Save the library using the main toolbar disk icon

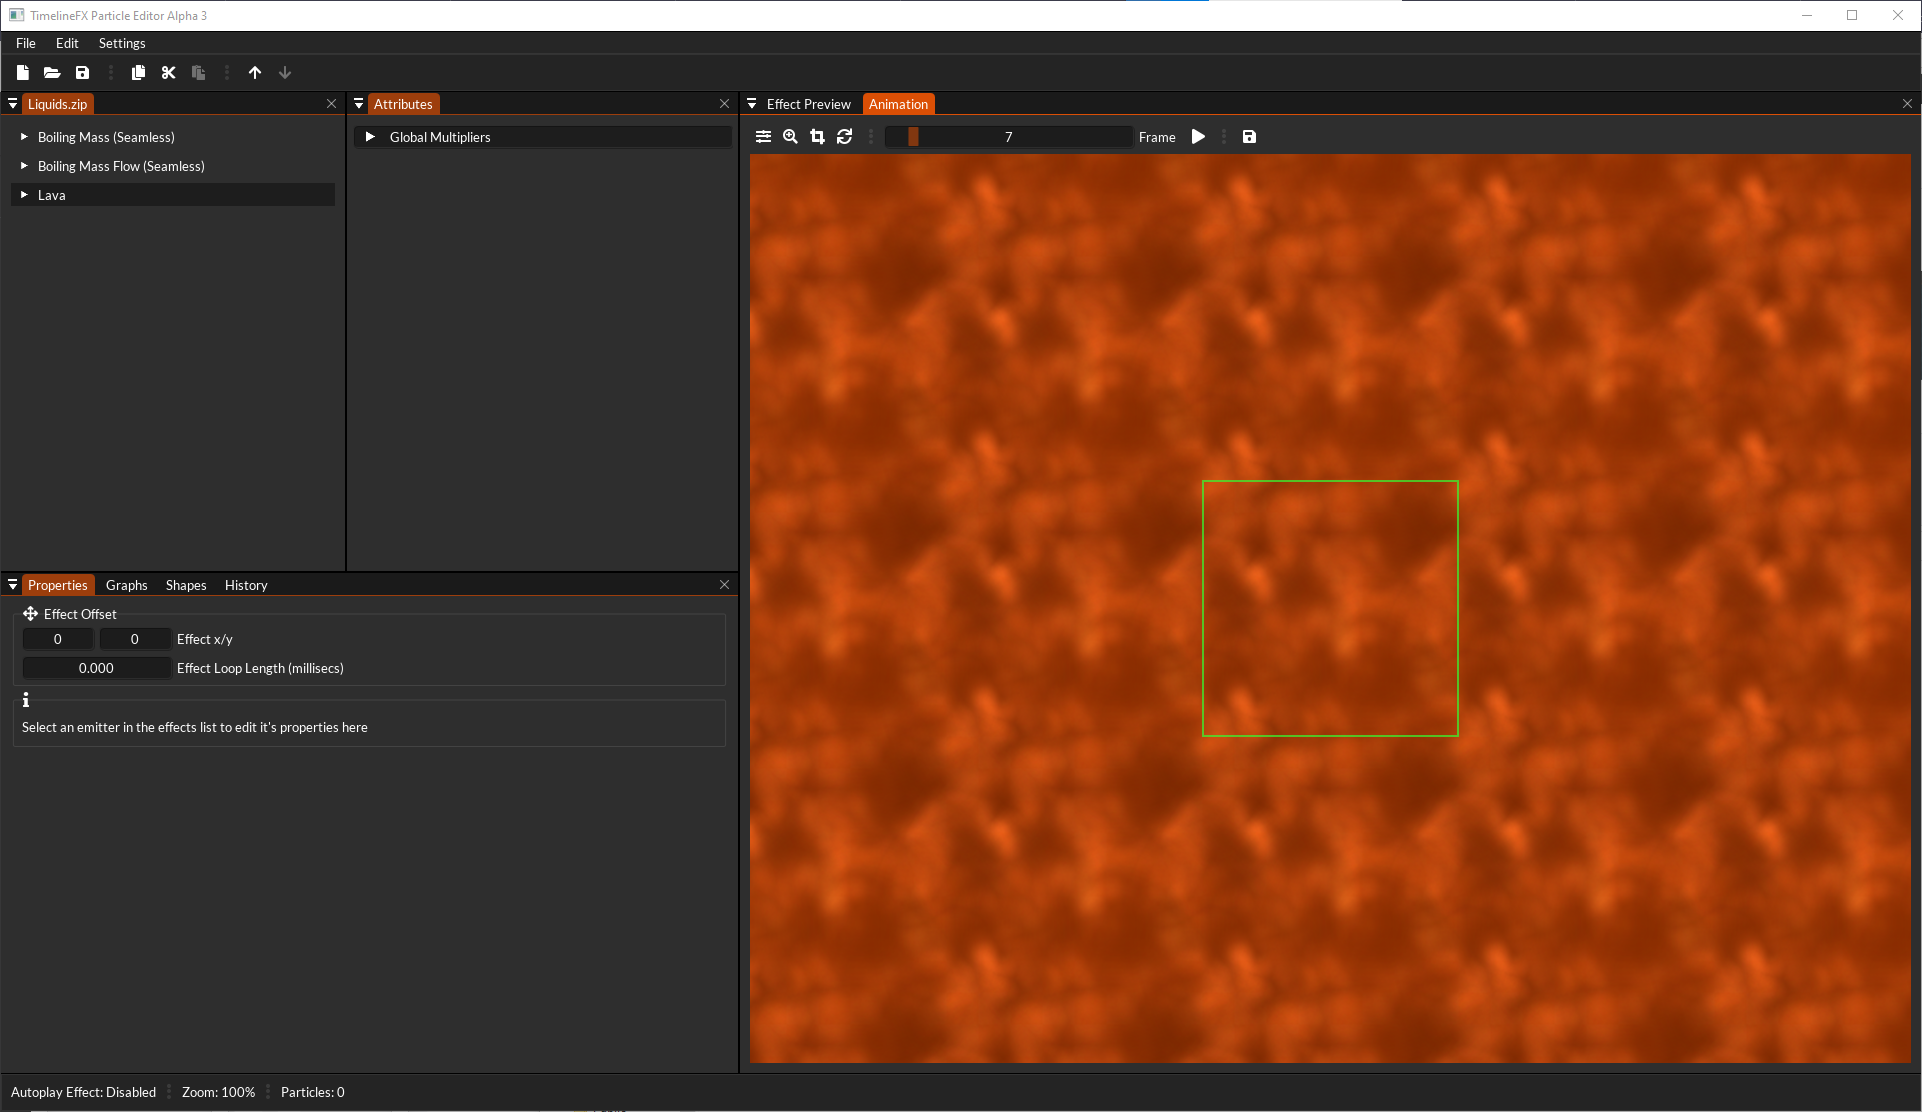(83, 72)
